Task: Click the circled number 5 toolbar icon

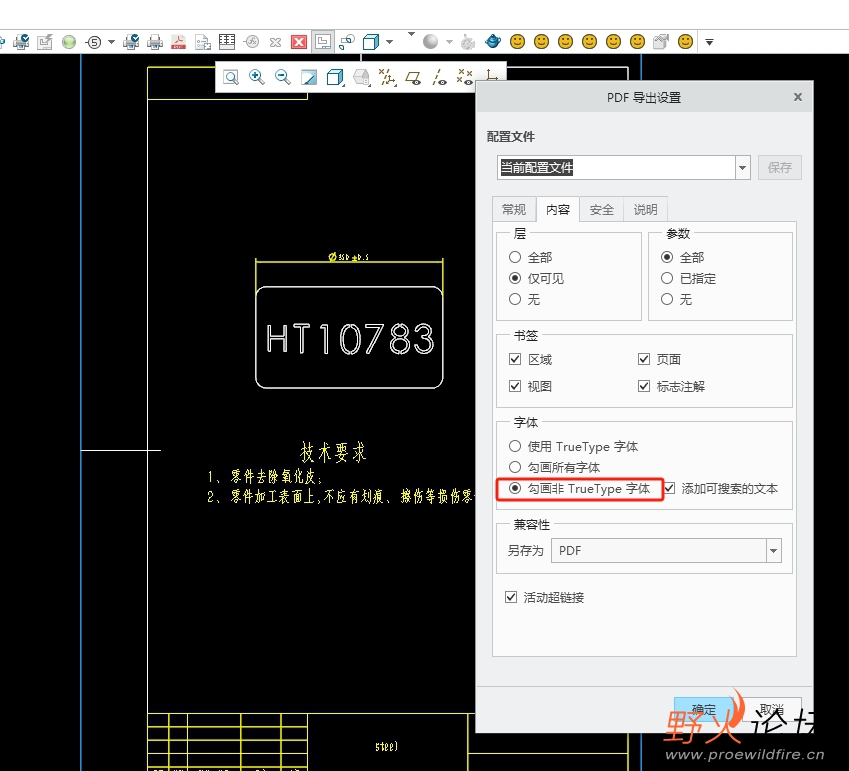Action: [x=94, y=42]
